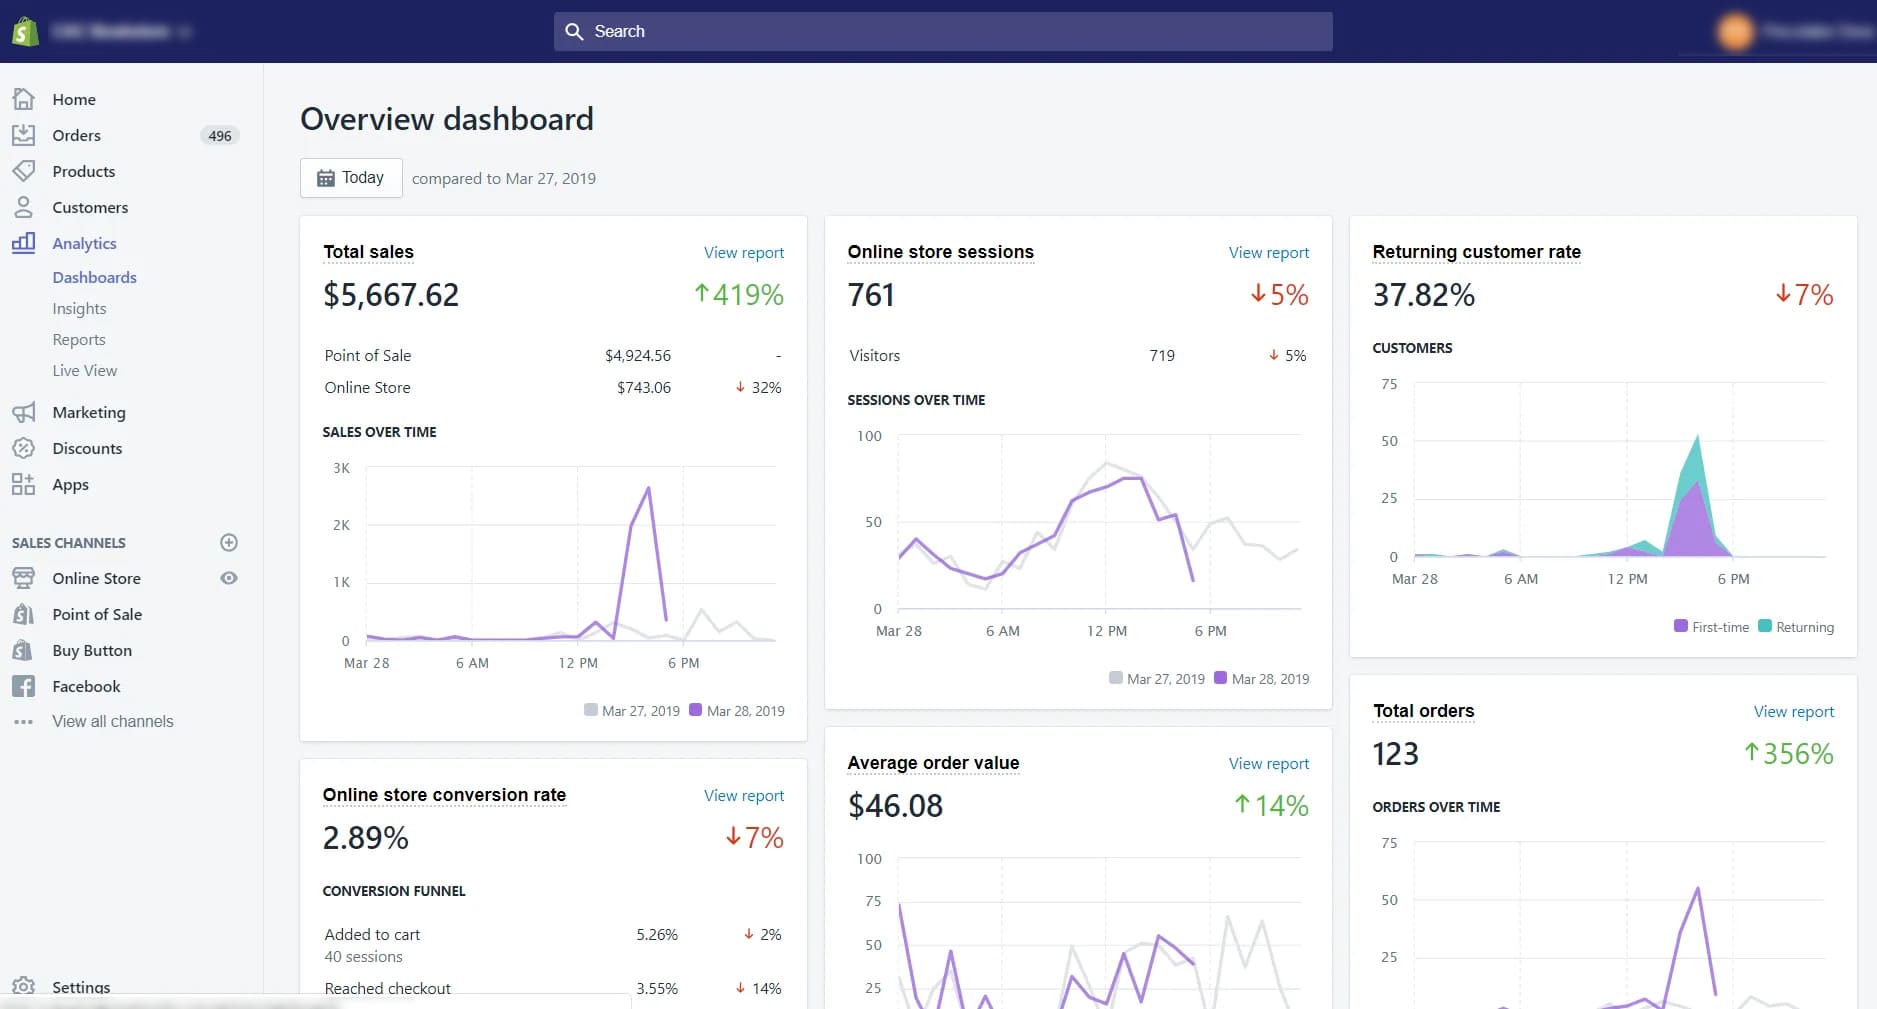Click the 37.82% returning rate value

coord(1424,295)
